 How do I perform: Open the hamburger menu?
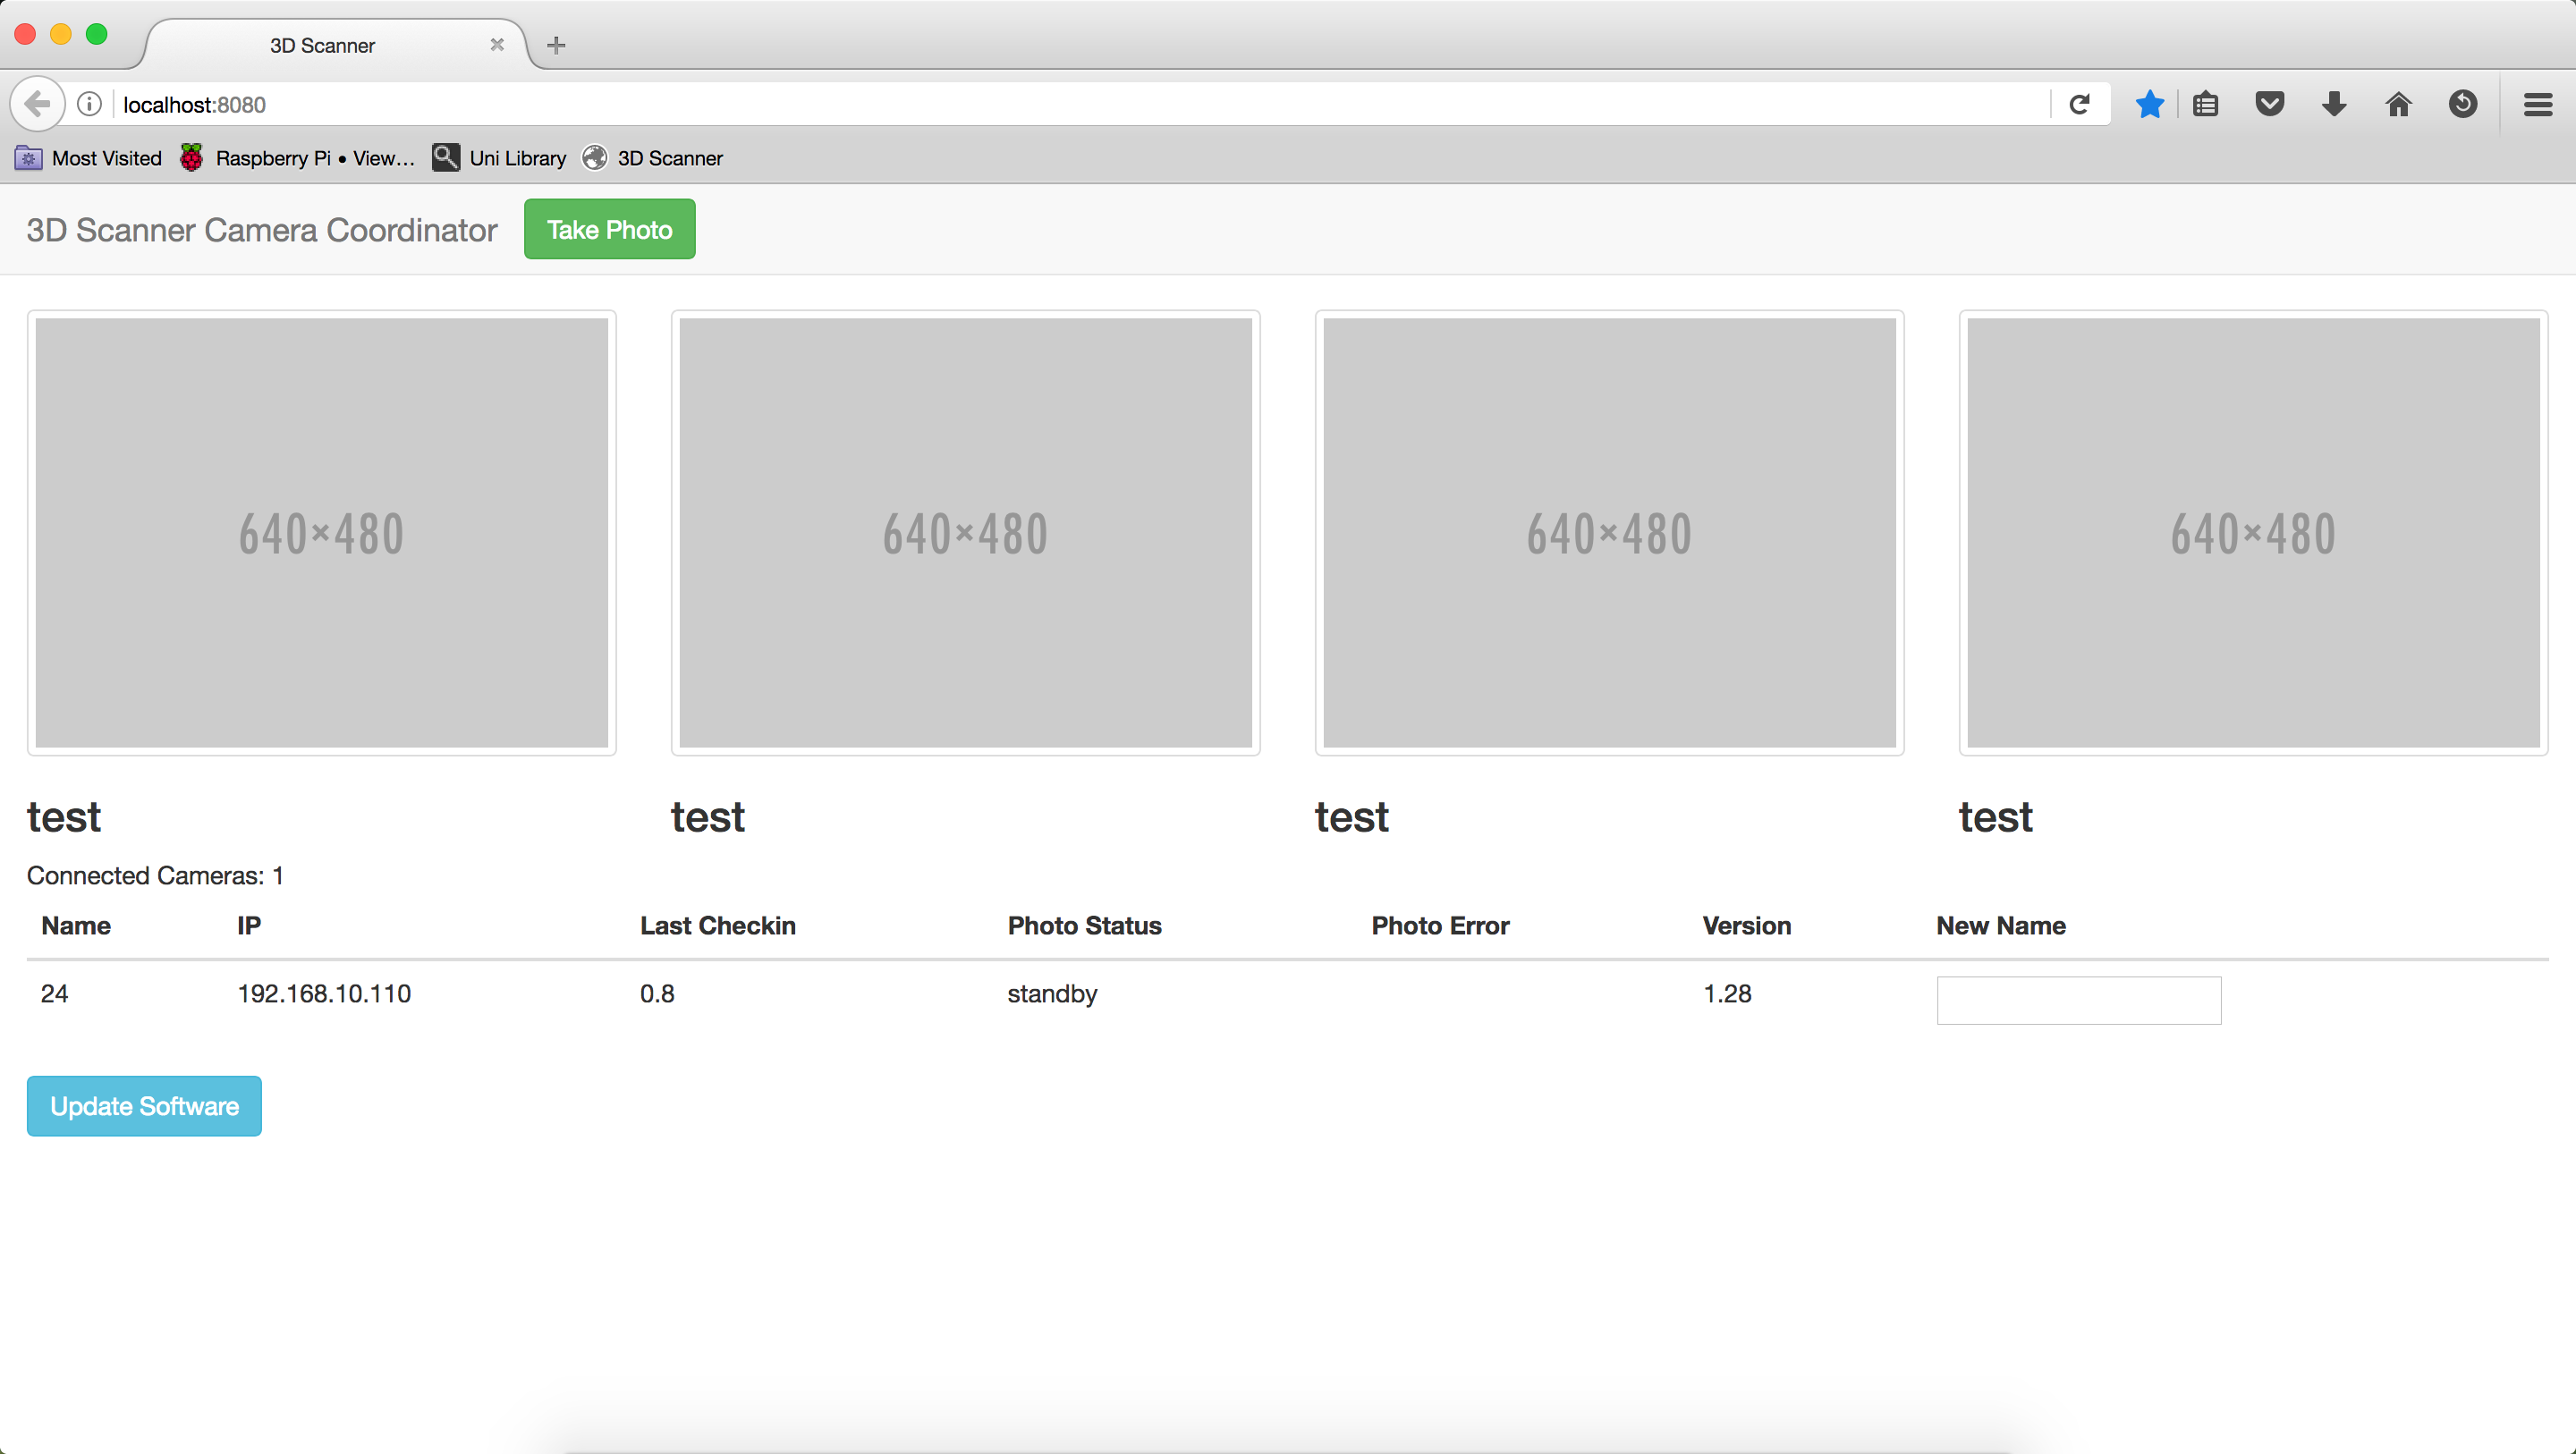coord(2537,104)
